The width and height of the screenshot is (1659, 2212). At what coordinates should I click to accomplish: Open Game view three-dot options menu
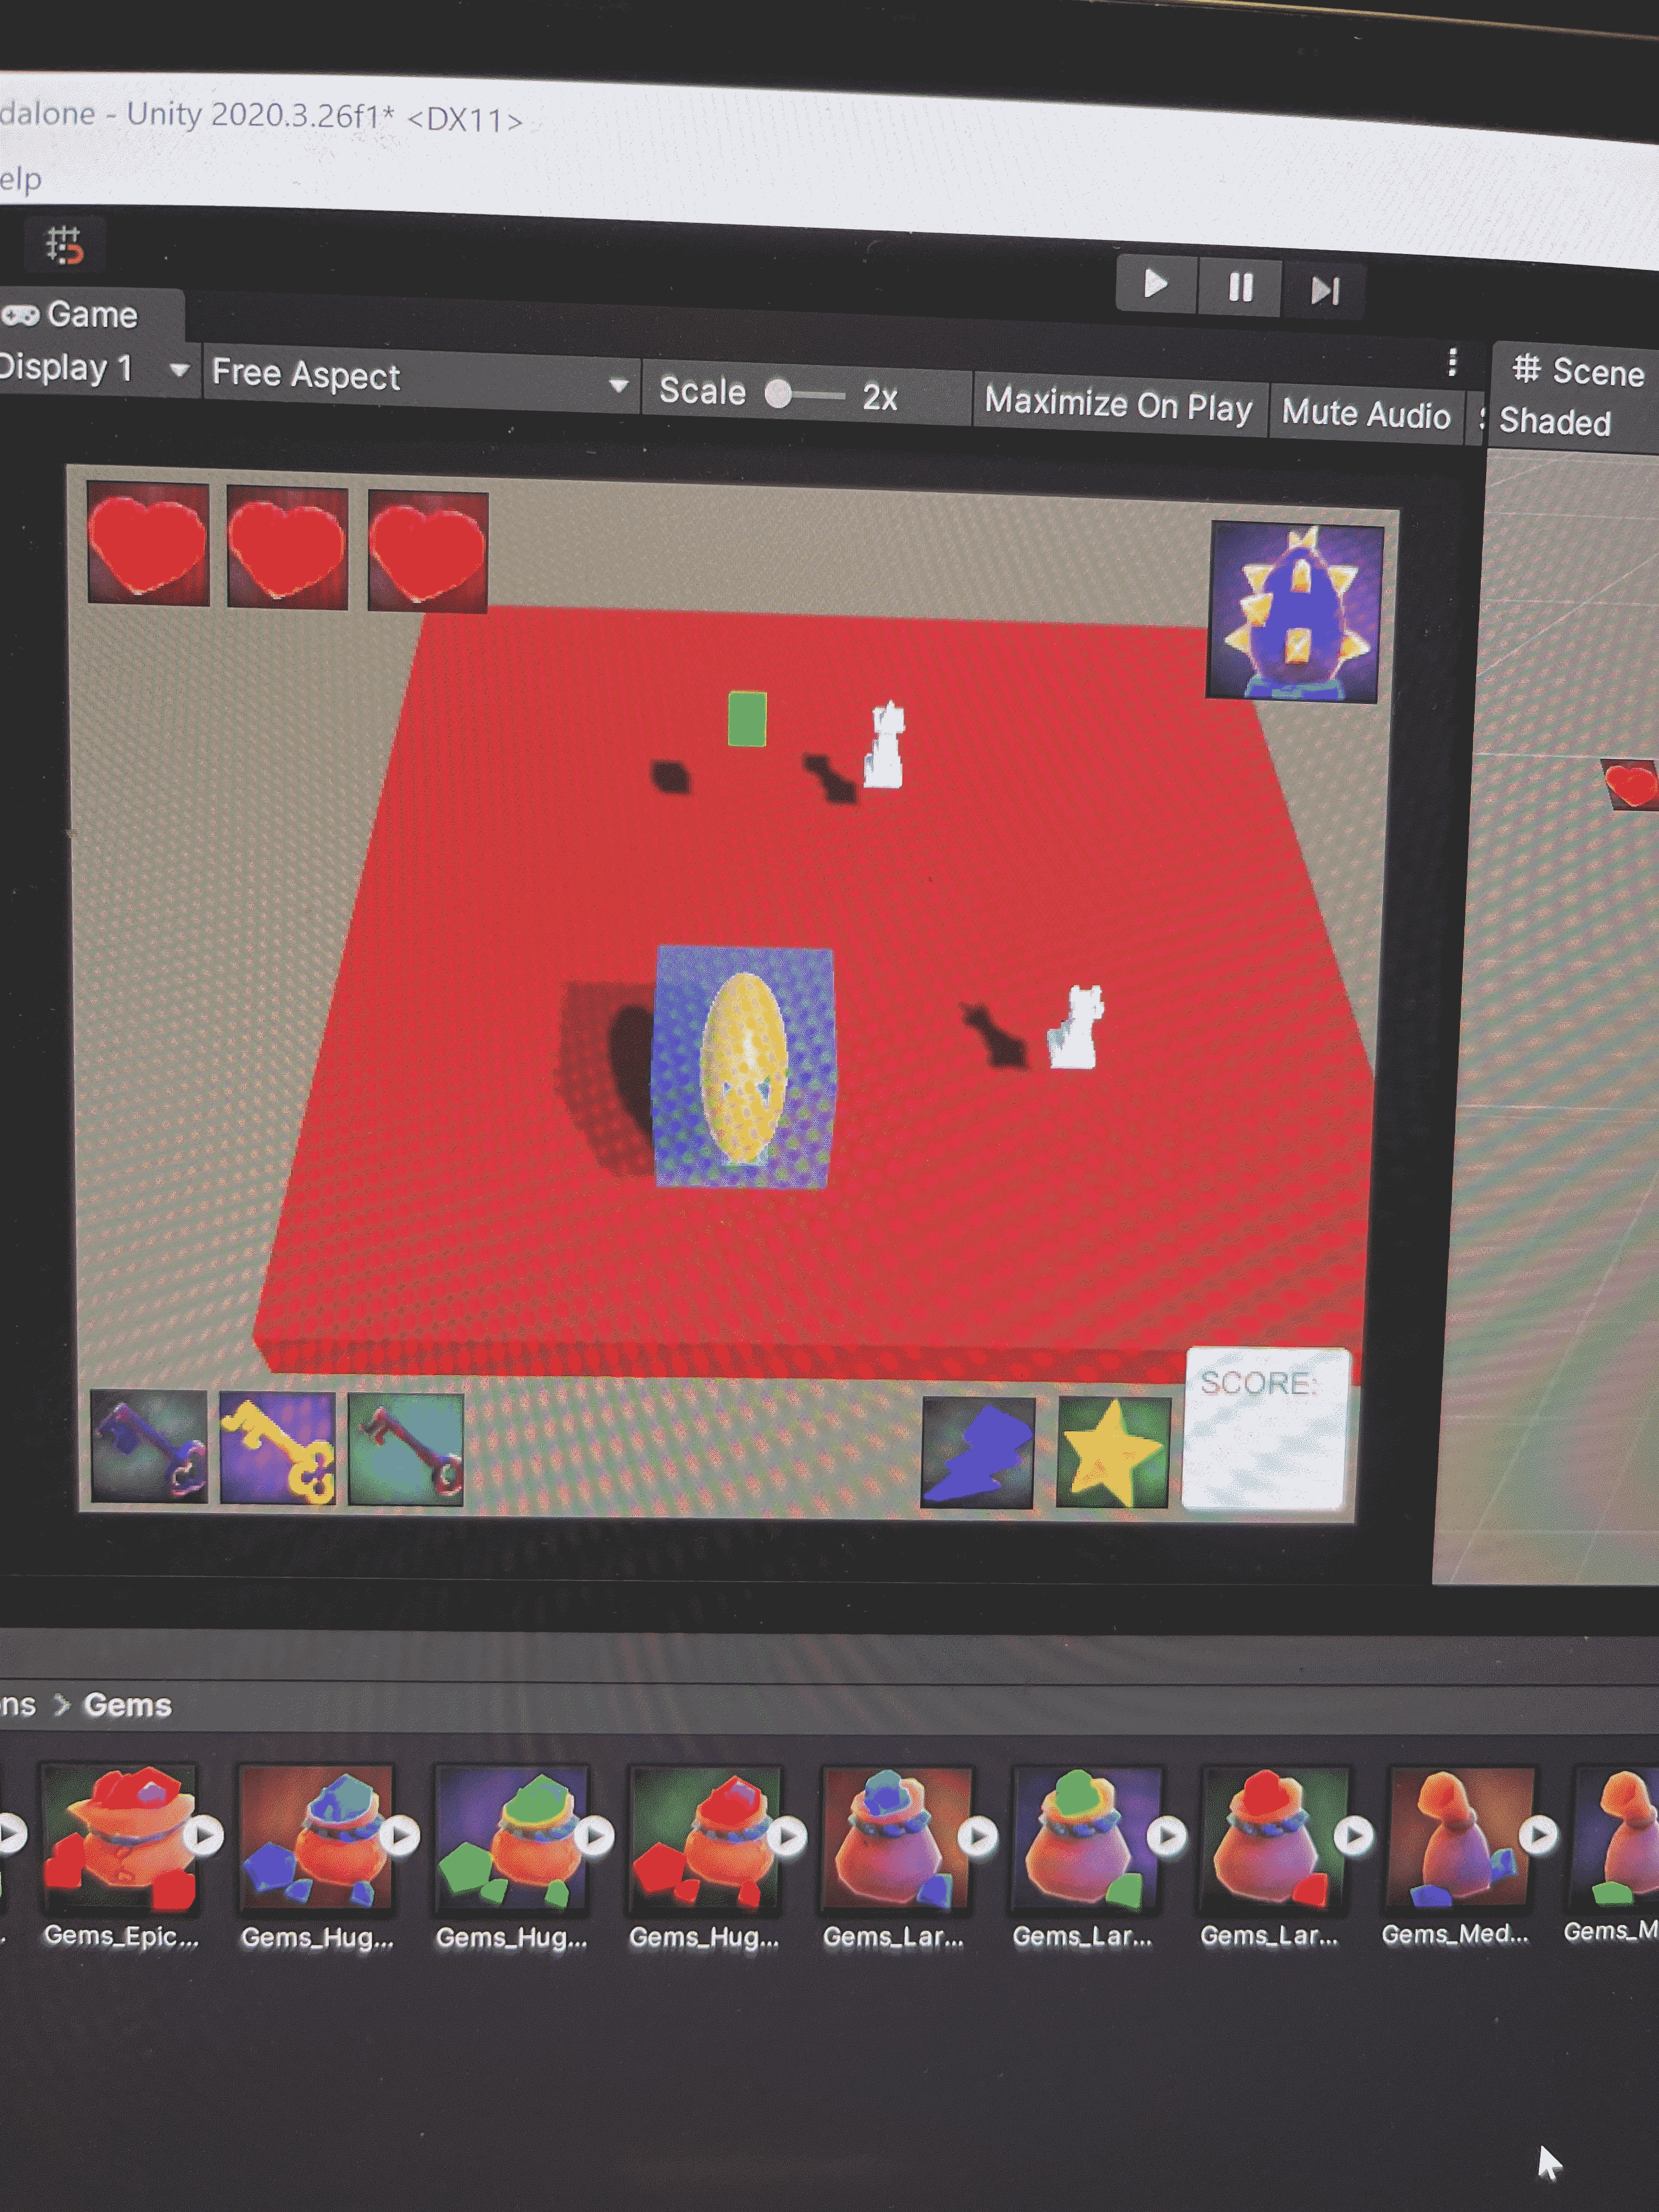[x=1452, y=362]
